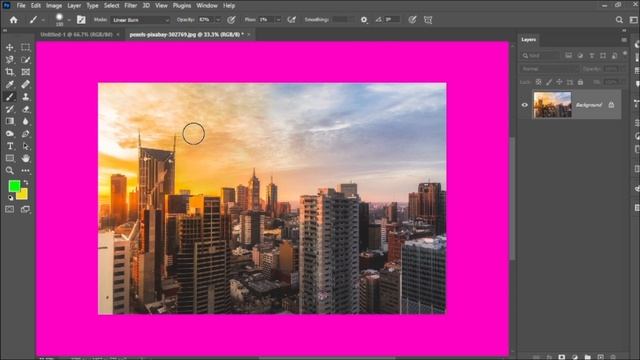Open the workspace switcher icon

click(x=634, y=20)
